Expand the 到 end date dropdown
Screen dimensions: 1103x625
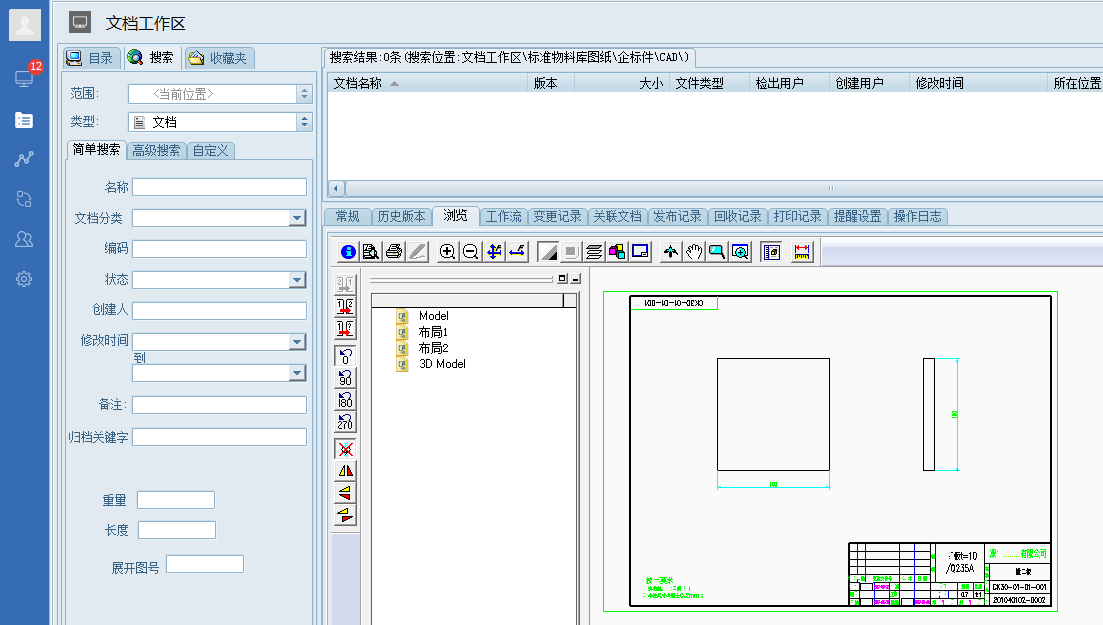[x=298, y=373]
